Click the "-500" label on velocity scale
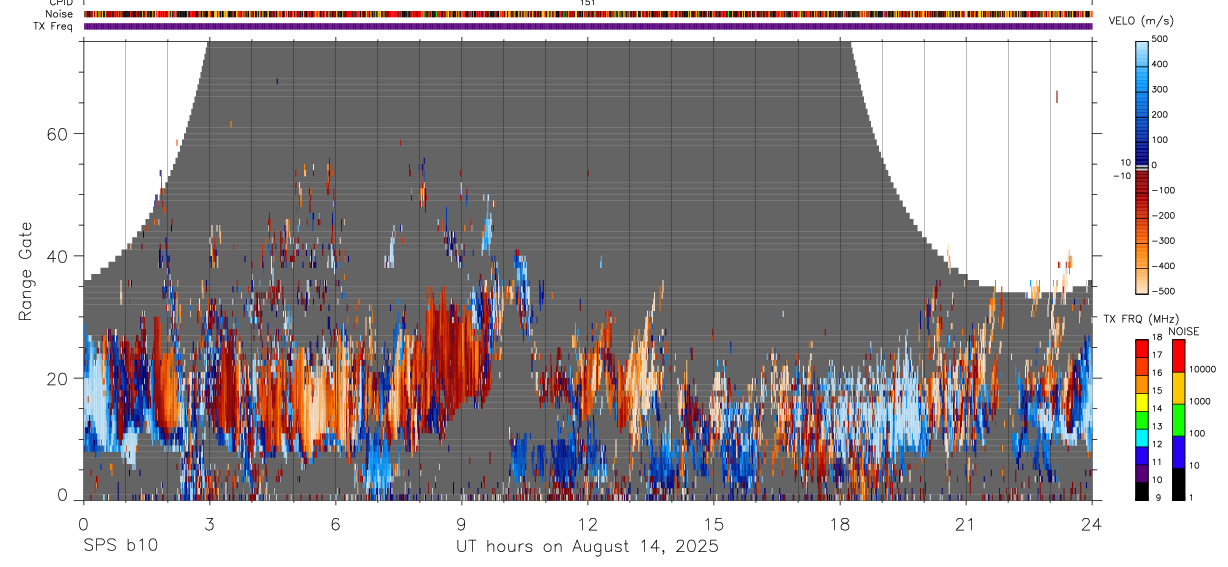The height and width of the screenshot is (567, 1228). 1163,291
